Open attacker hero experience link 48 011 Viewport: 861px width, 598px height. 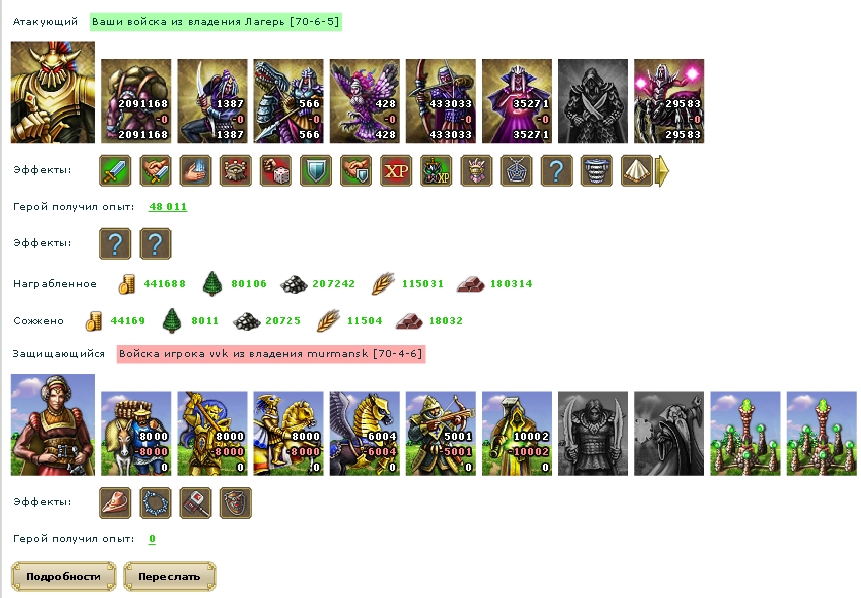pos(168,207)
